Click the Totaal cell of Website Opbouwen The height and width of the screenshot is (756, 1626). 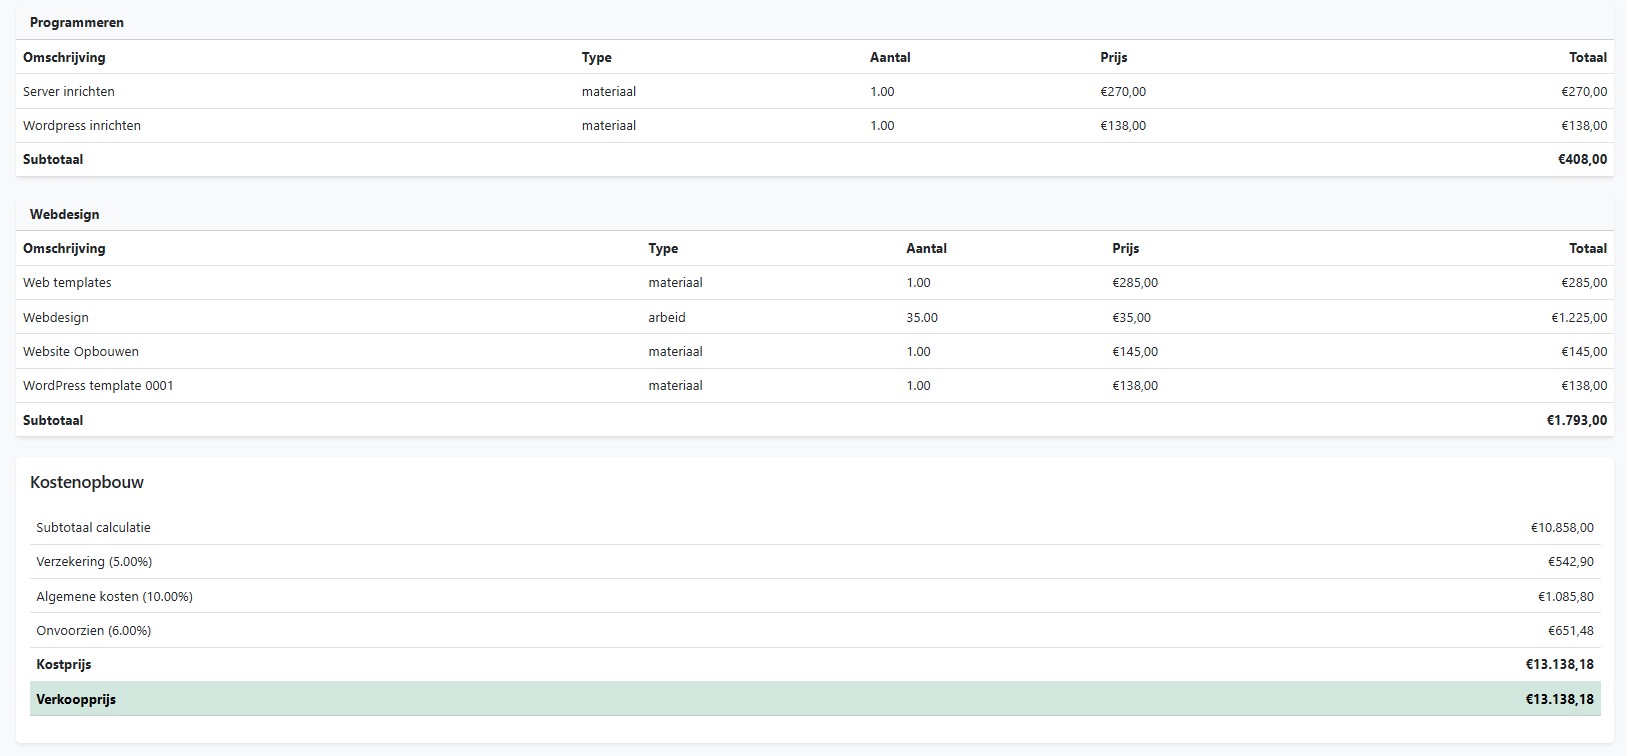pyautogui.click(x=1584, y=351)
